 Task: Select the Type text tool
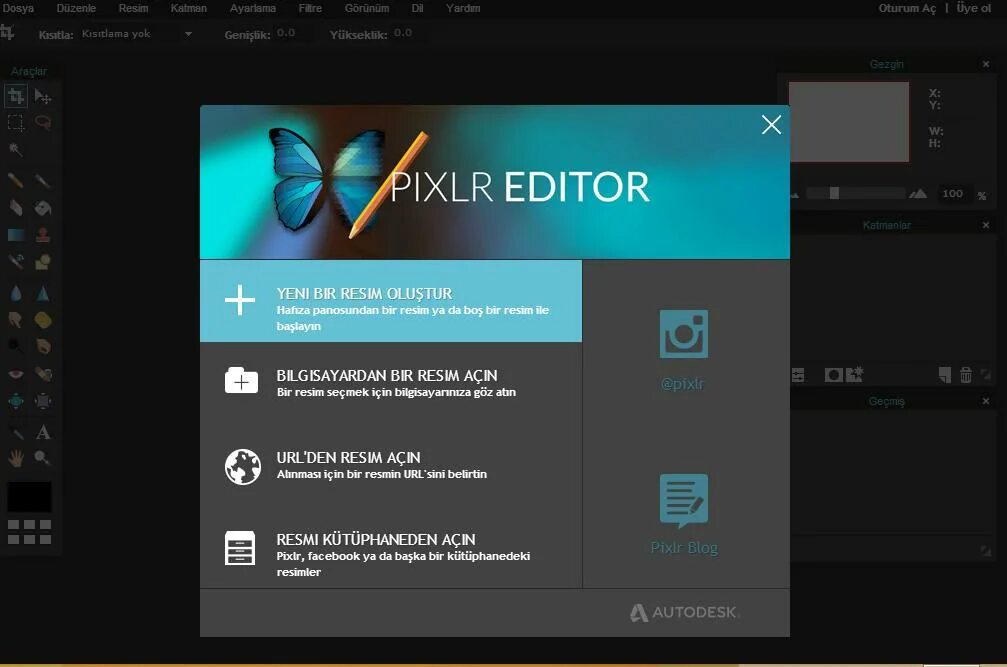tap(43, 432)
